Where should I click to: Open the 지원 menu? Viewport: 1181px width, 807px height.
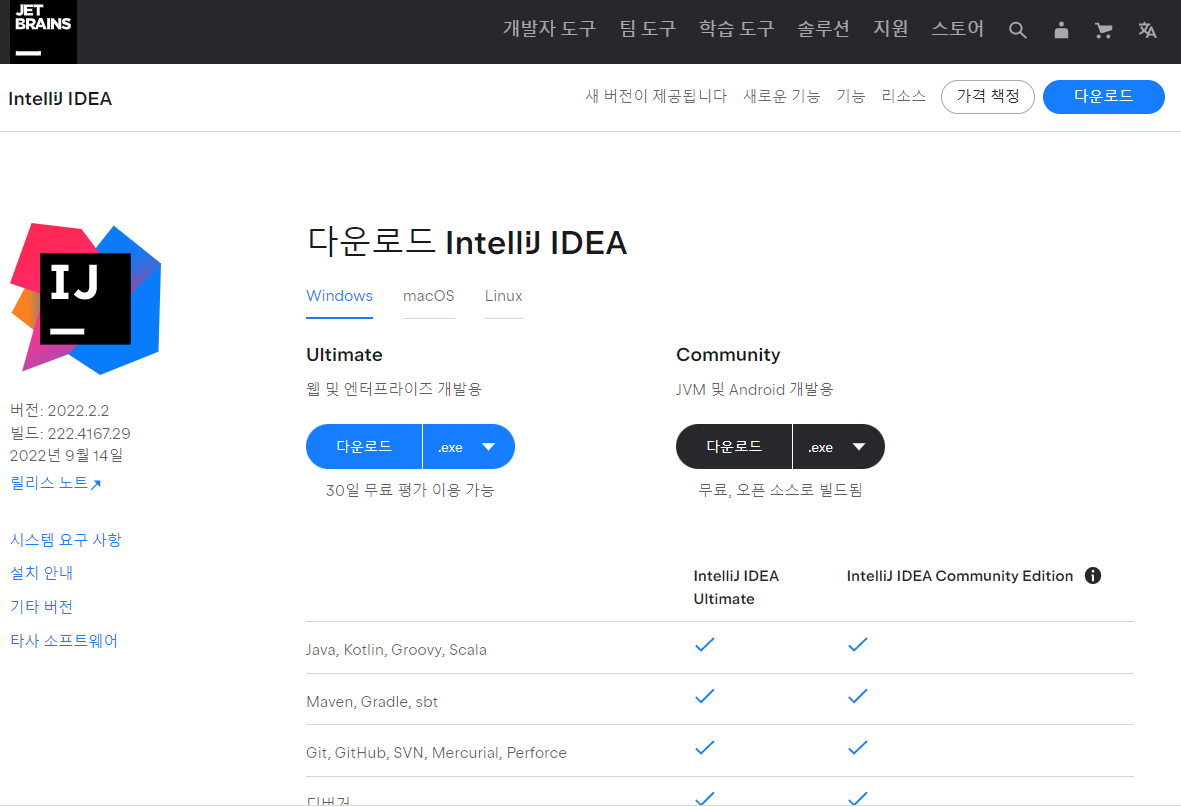890,29
